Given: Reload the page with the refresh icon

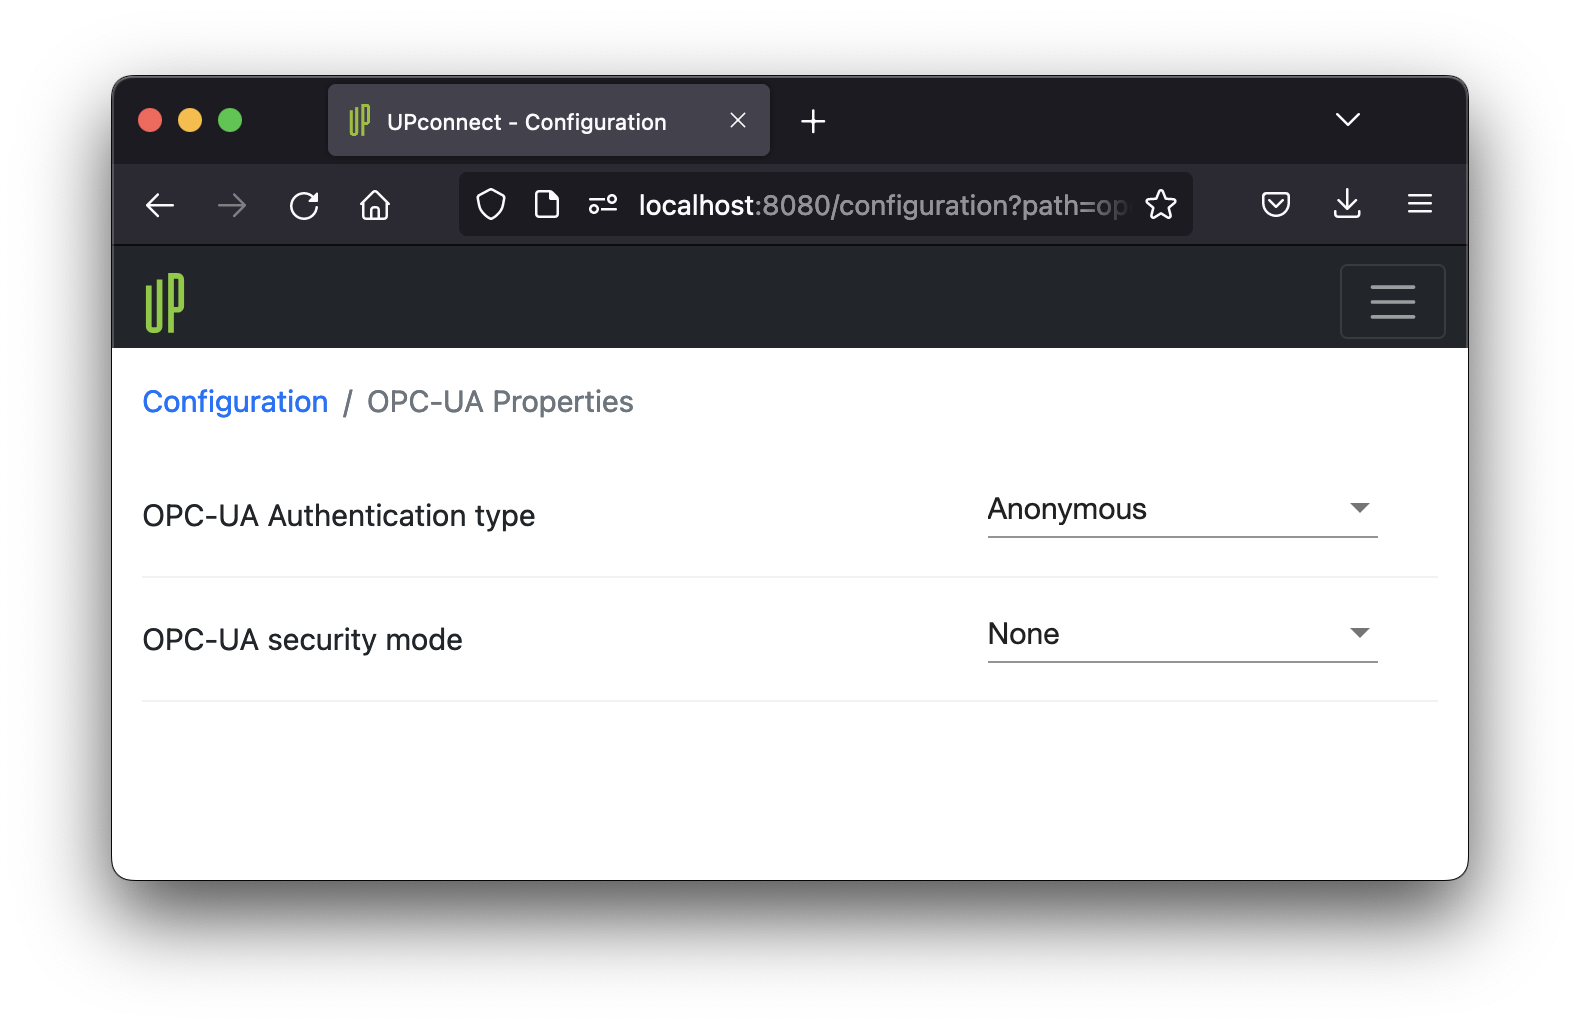Looking at the screenshot, I should click(x=304, y=206).
